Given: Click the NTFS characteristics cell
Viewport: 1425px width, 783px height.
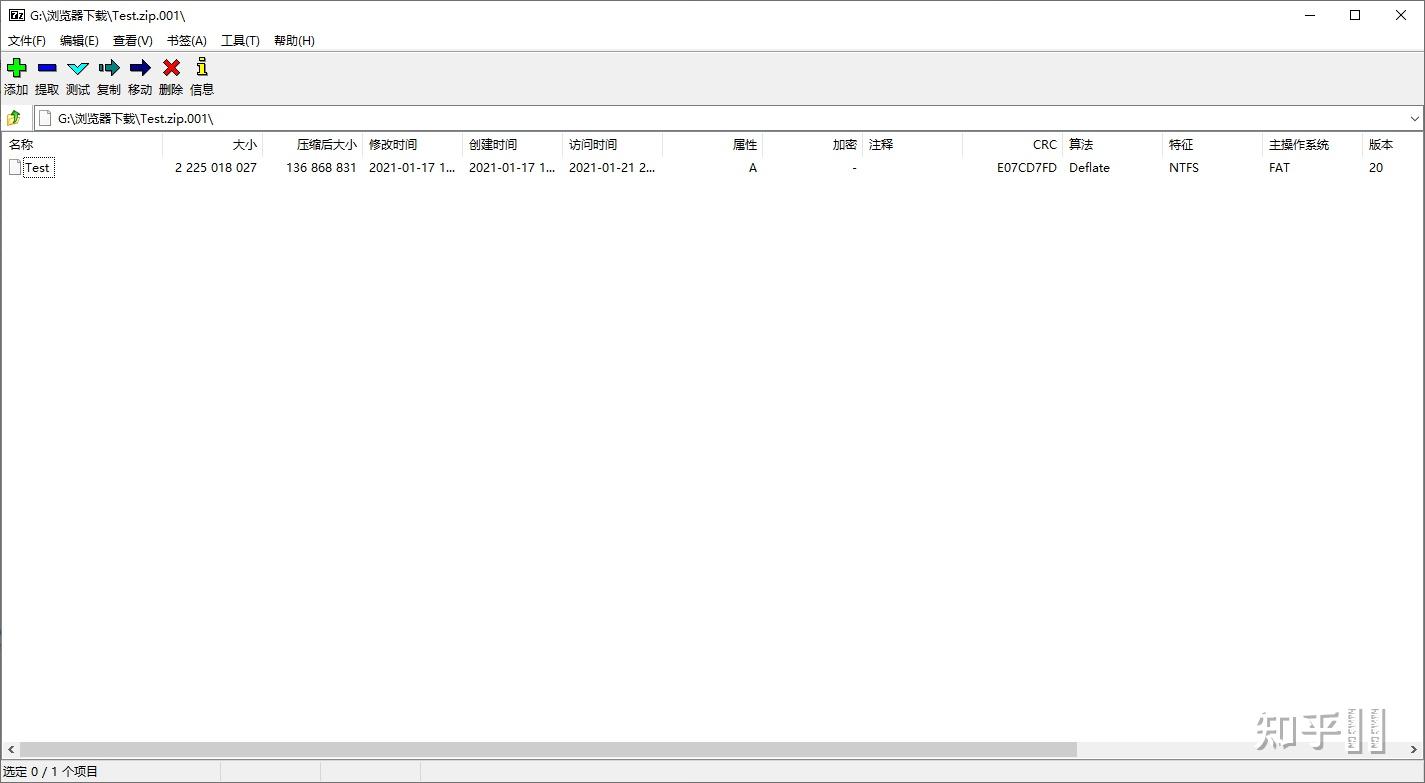Looking at the screenshot, I should (1184, 168).
